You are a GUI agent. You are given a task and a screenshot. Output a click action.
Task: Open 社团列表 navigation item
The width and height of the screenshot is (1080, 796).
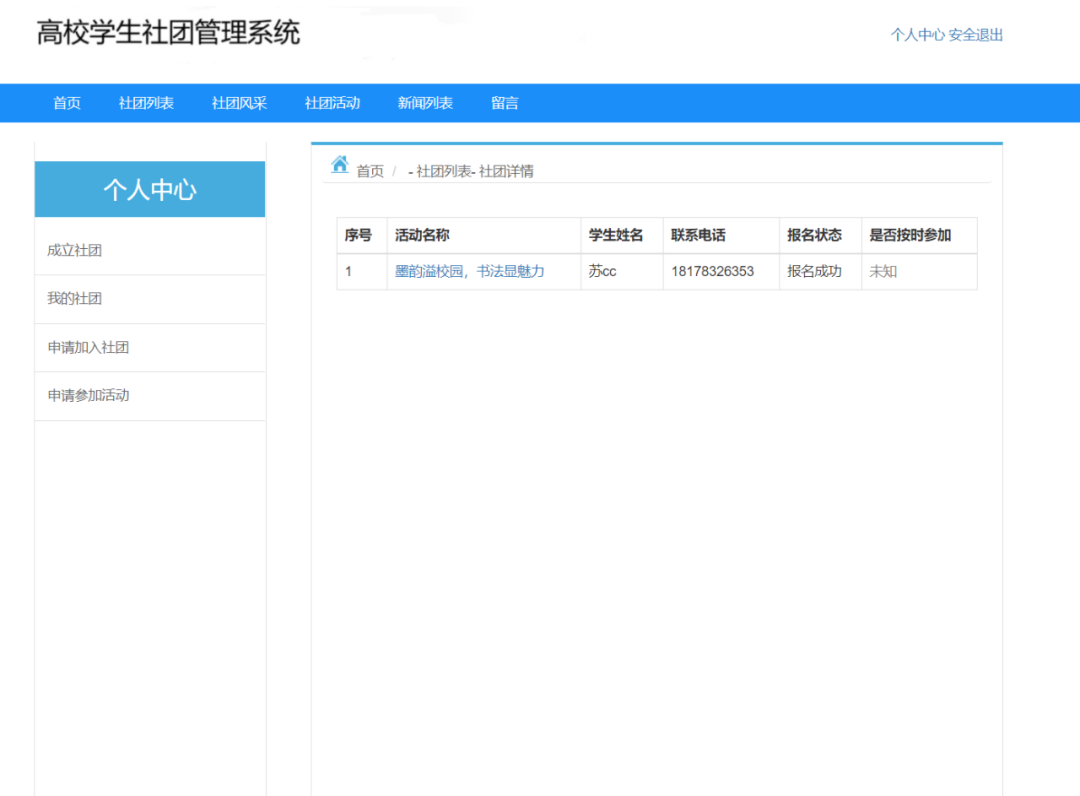tap(146, 103)
